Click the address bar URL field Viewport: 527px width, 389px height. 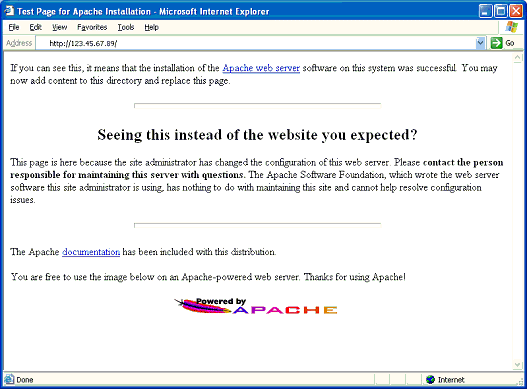pos(255,43)
